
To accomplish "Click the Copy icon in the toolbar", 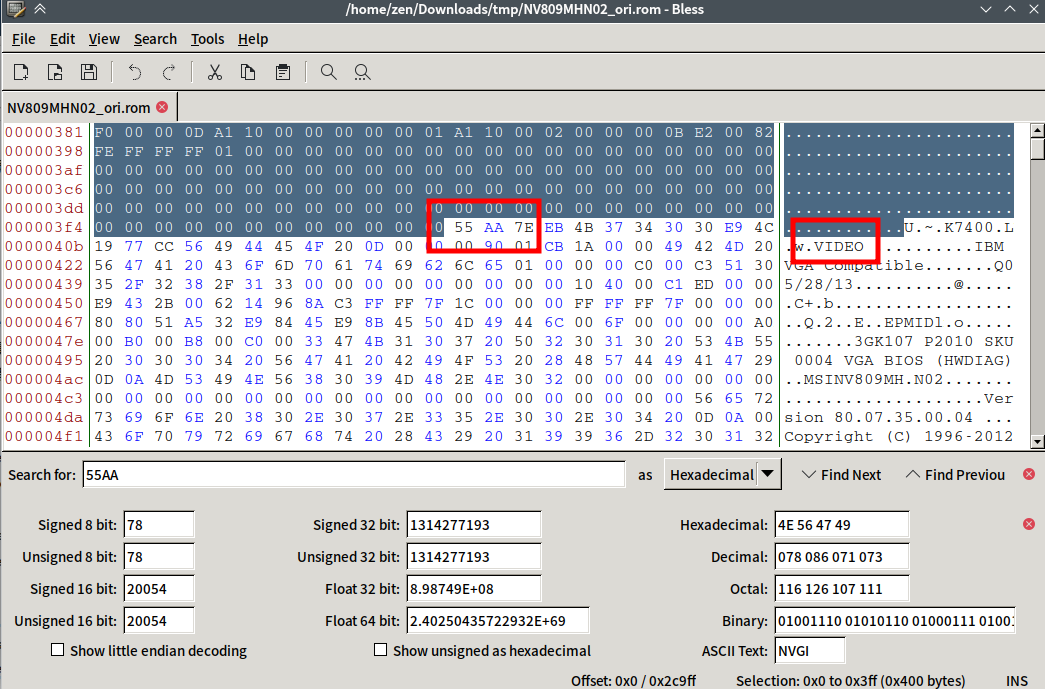I will (247, 72).
